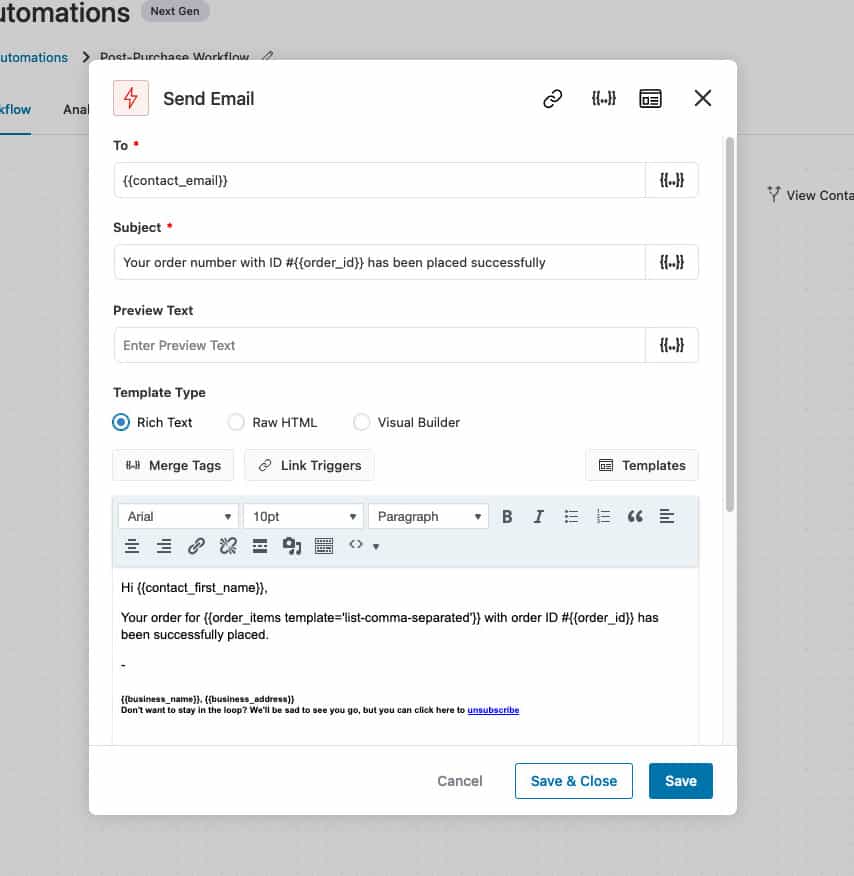
Task: Click the Save button
Action: (680, 780)
